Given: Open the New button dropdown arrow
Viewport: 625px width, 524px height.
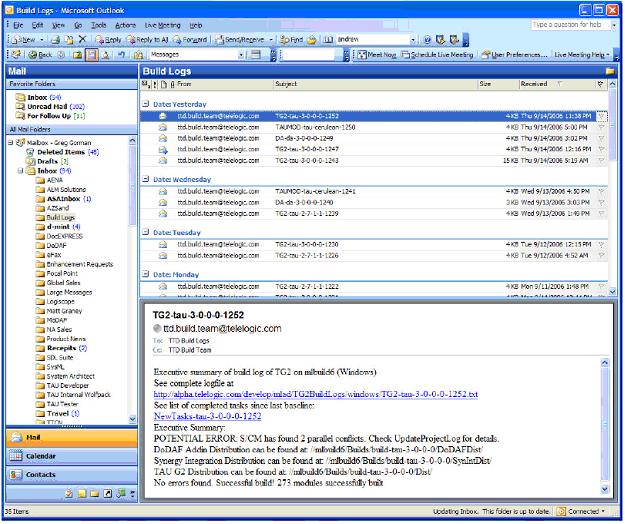Looking at the screenshot, I should click(x=42, y=39).
